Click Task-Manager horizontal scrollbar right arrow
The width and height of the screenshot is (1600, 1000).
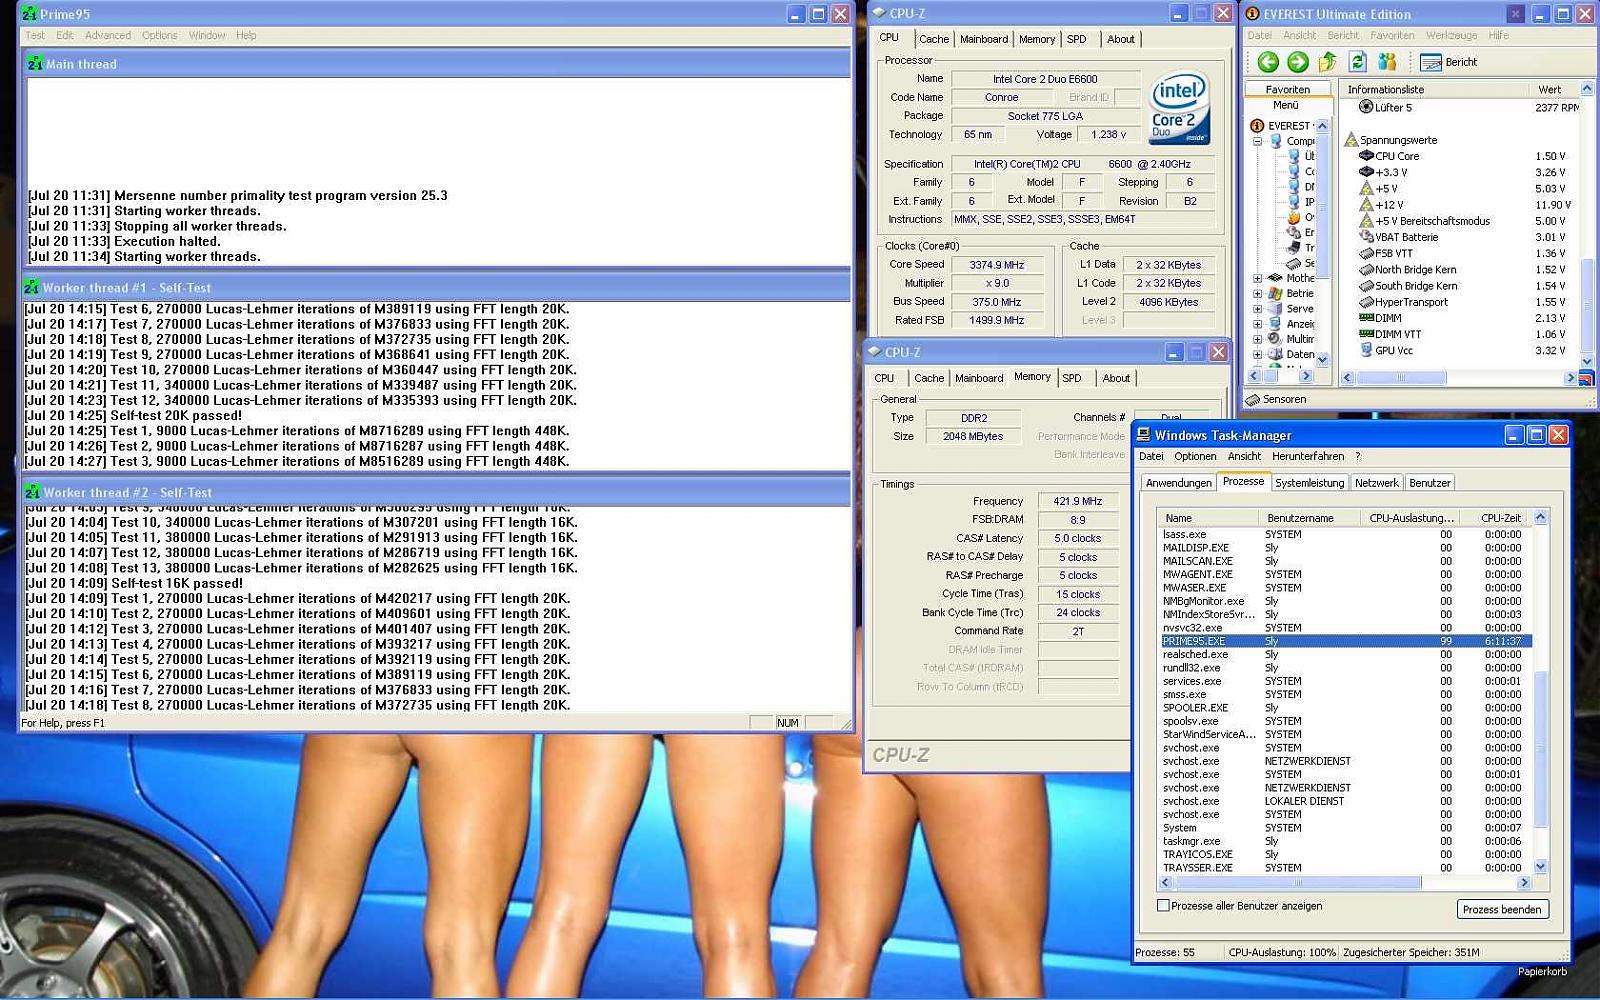1524,883
